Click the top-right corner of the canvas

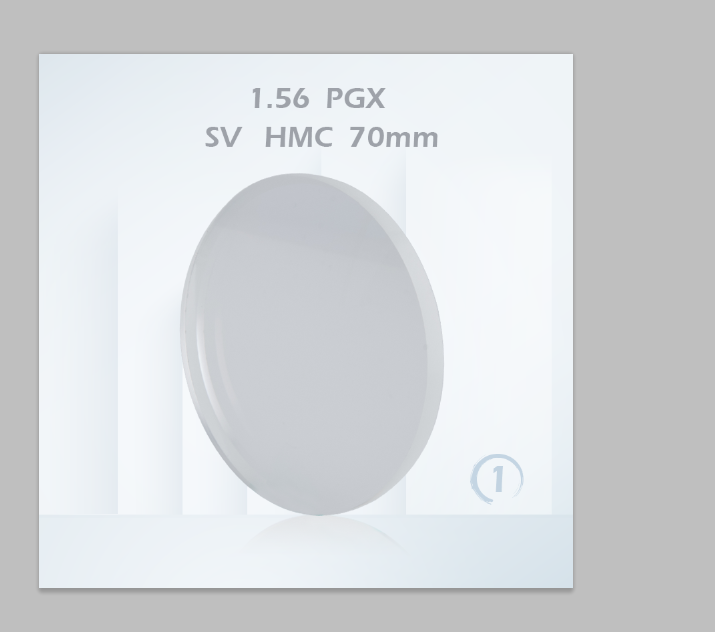pos(572,55)
